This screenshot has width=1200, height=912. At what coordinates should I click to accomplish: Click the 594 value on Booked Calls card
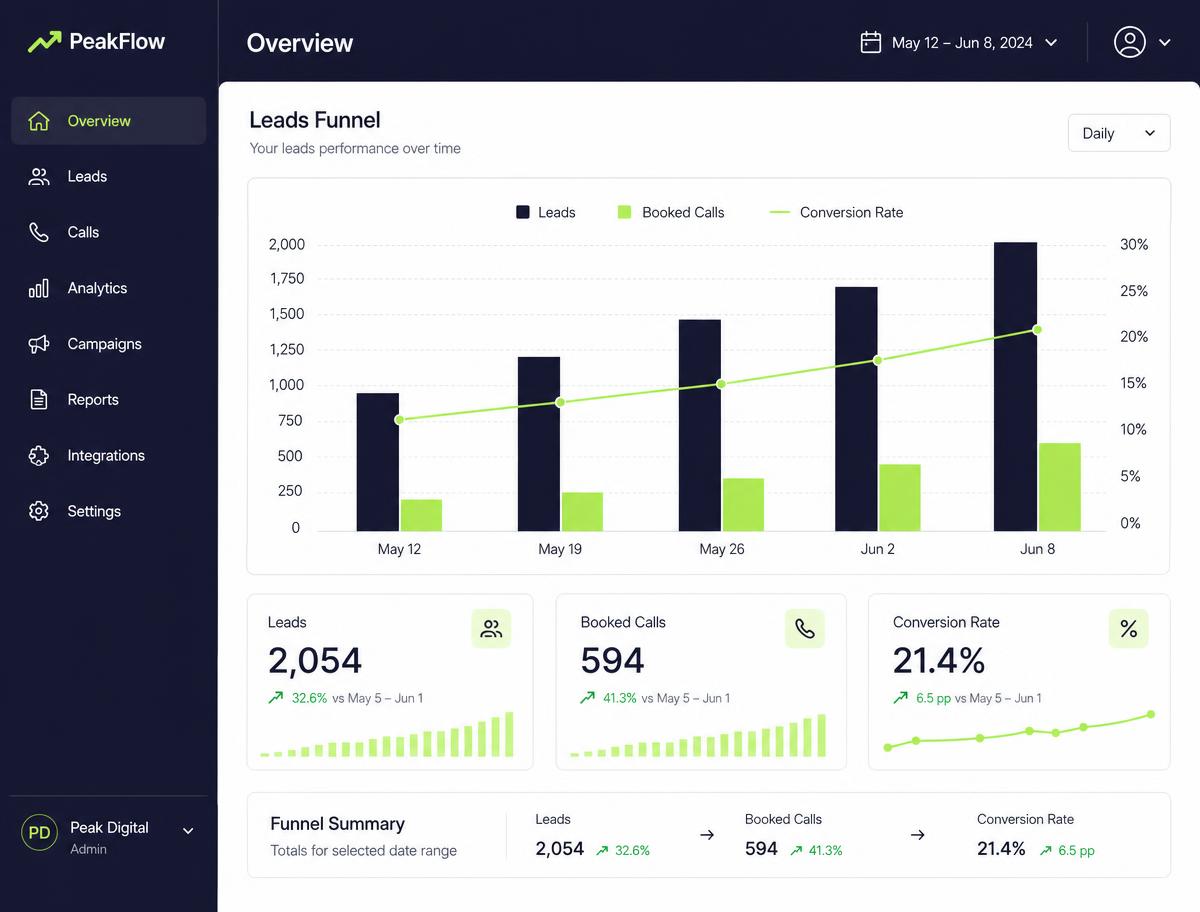(613, 661)
